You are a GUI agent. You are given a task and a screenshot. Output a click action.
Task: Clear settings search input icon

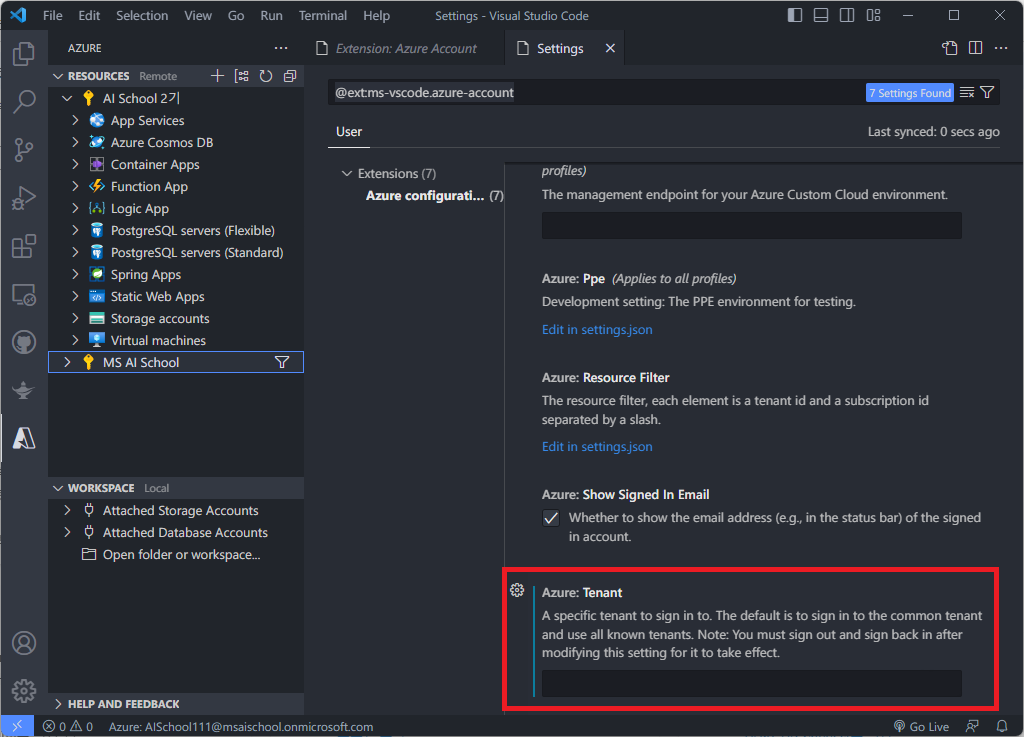coord(967,93)
